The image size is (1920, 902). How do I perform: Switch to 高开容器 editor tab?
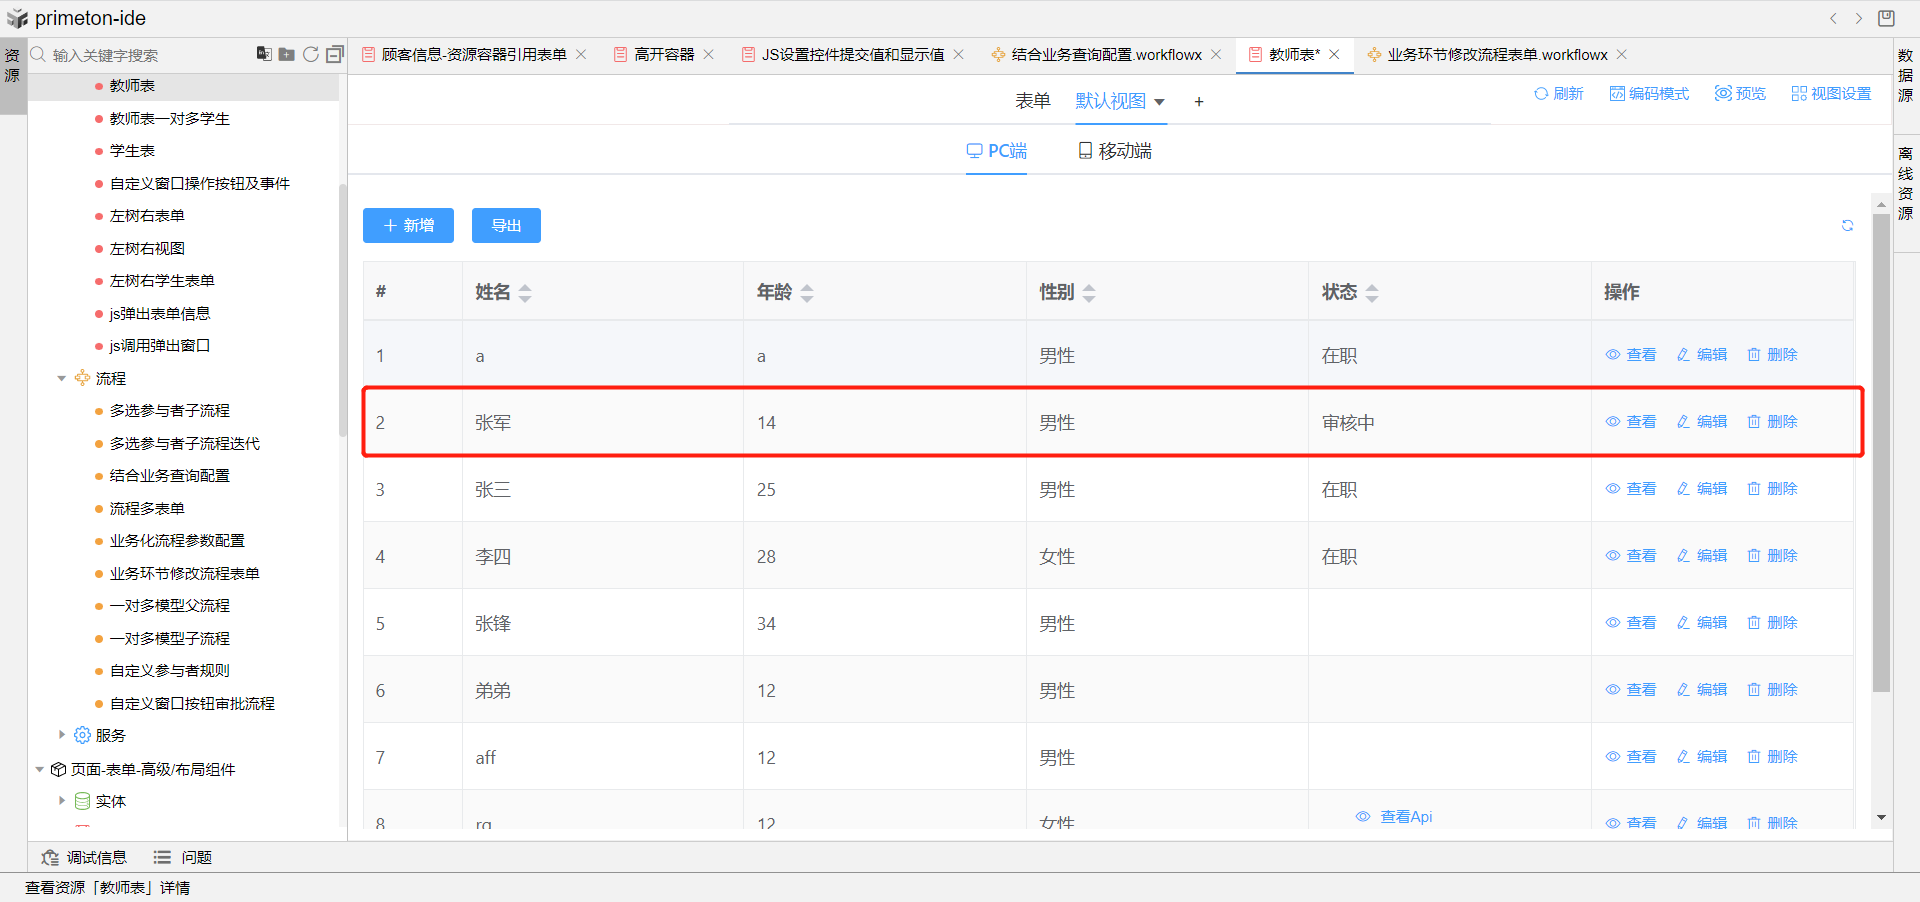663,54
